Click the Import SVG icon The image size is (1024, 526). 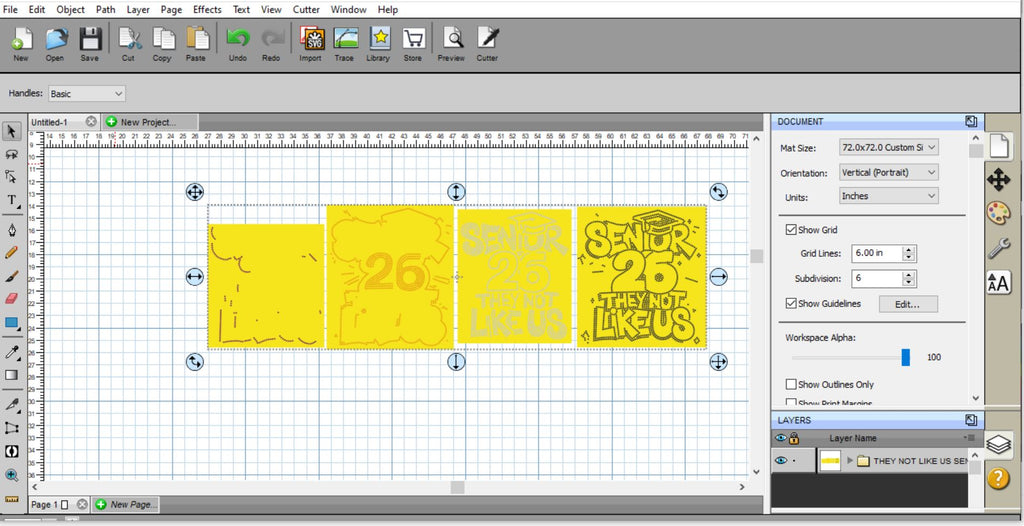311,44
